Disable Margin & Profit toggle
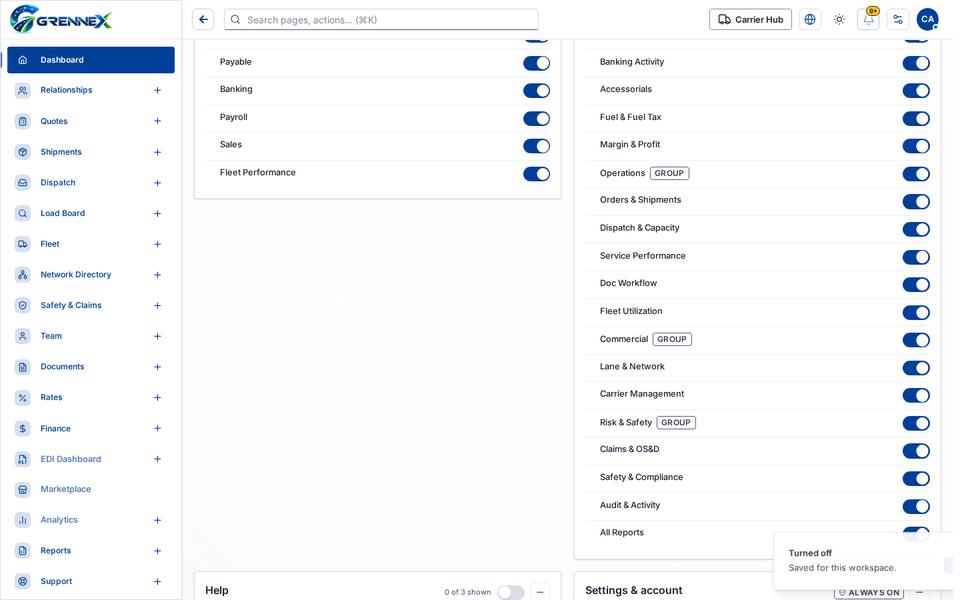 [916, 146]
